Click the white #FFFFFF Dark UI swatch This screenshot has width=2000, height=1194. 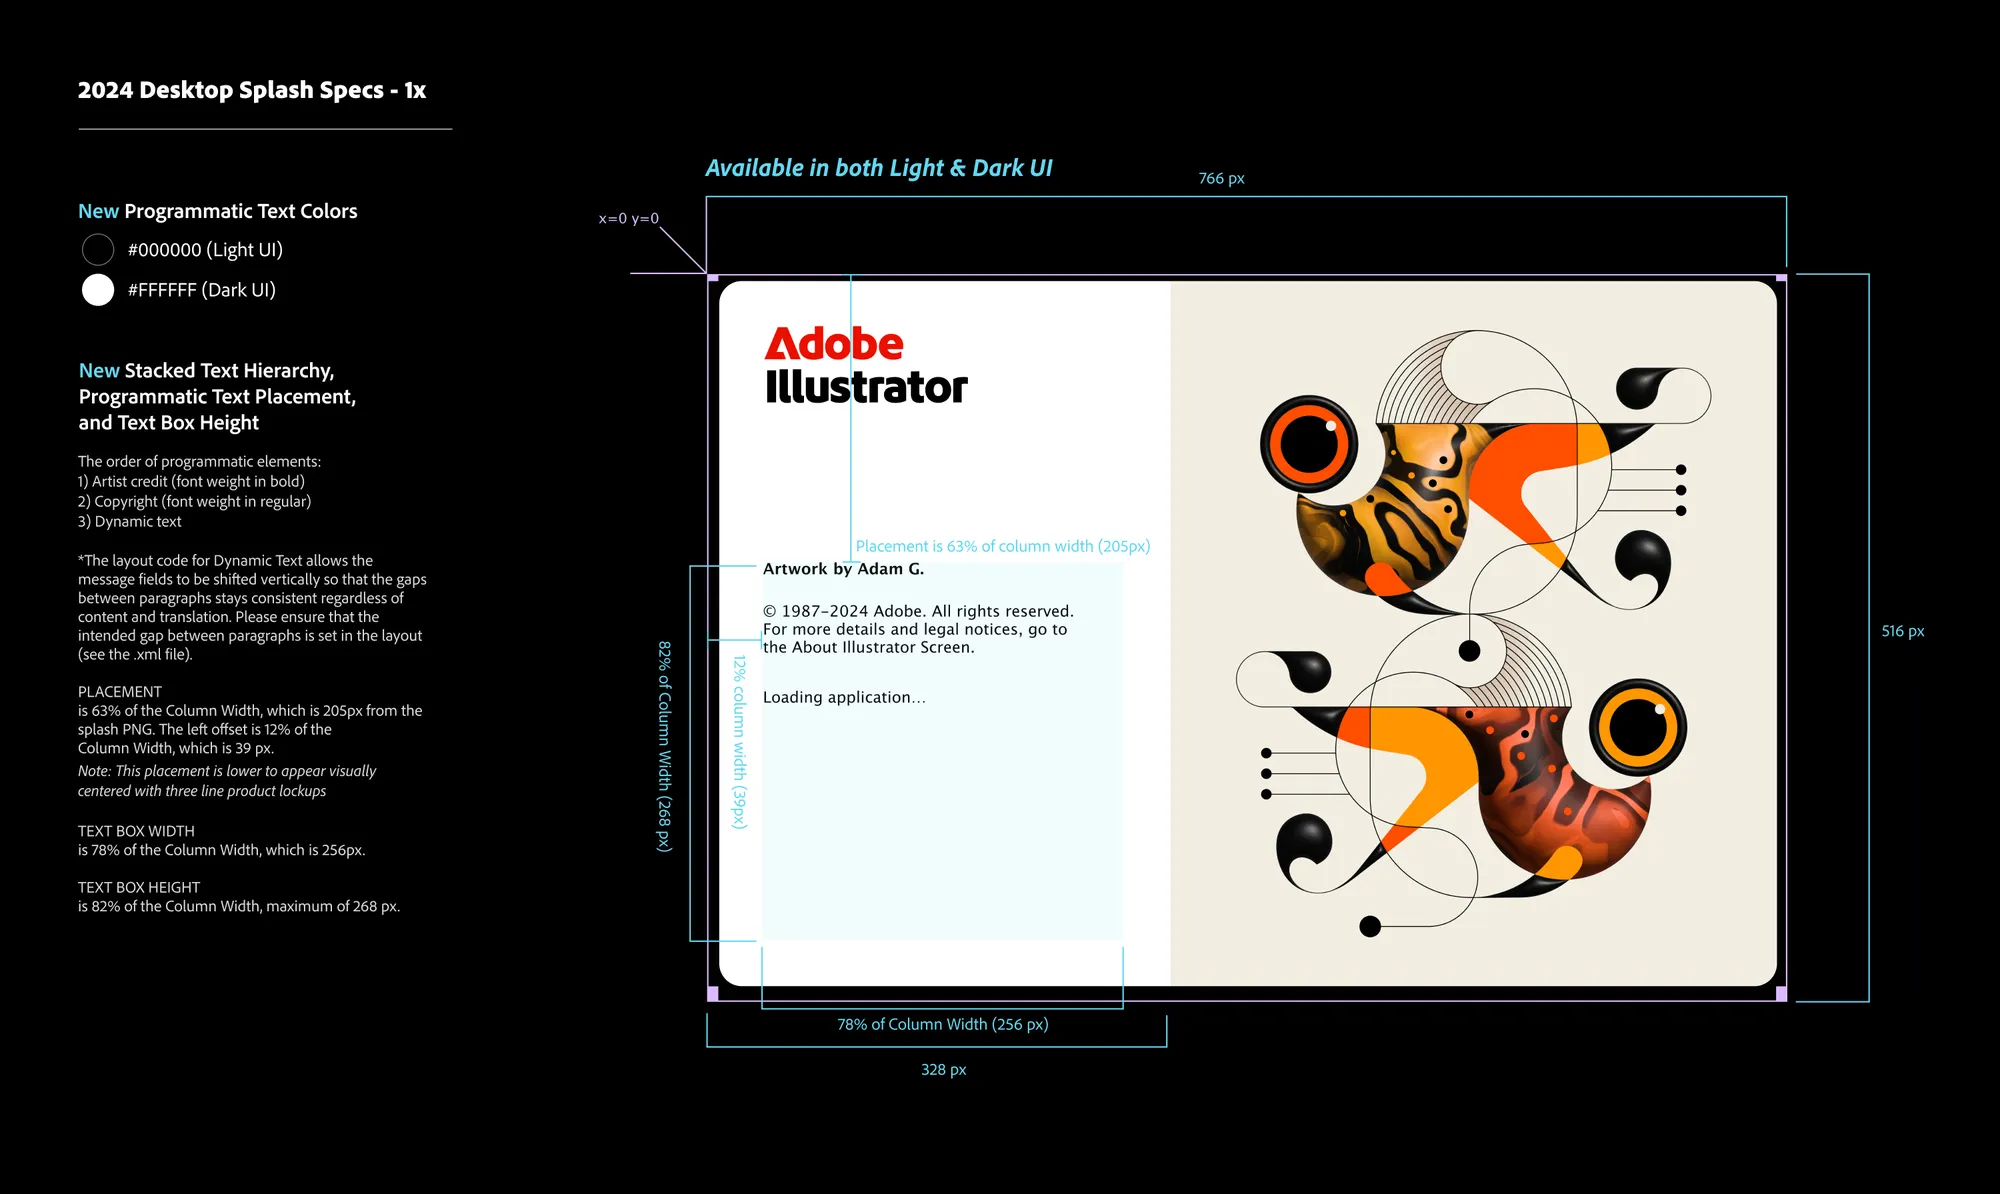98,290
